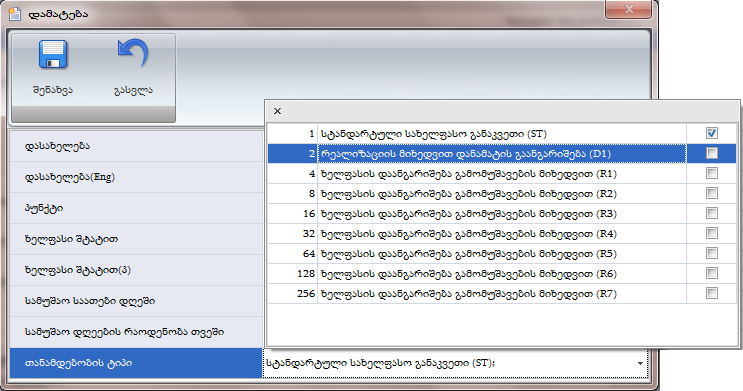This screenshot has height=391, width=743.
Task: Close the დამატება window
Action: [628, 9]
